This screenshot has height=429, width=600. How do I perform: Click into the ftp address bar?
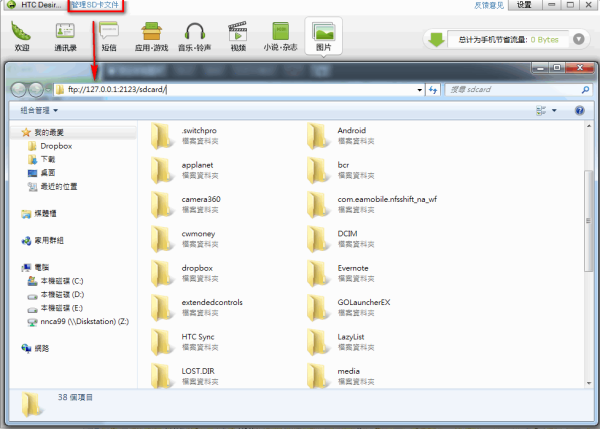pos(239,90)
